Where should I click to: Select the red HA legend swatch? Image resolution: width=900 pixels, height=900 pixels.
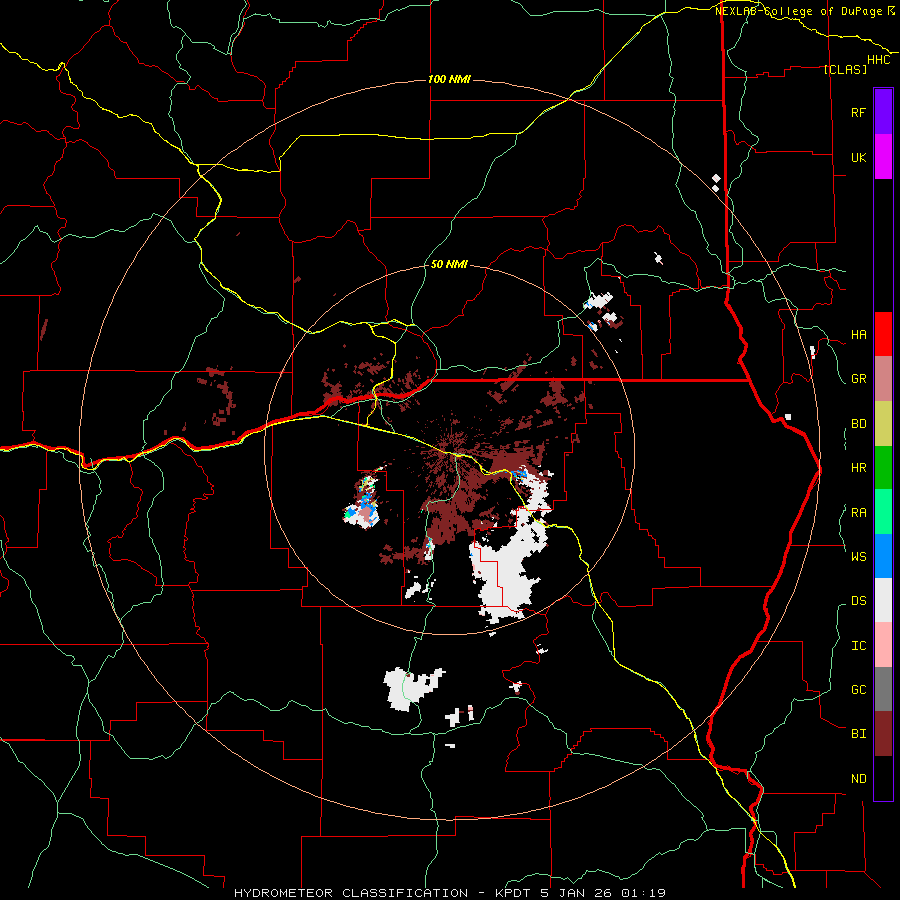point(883,334)
